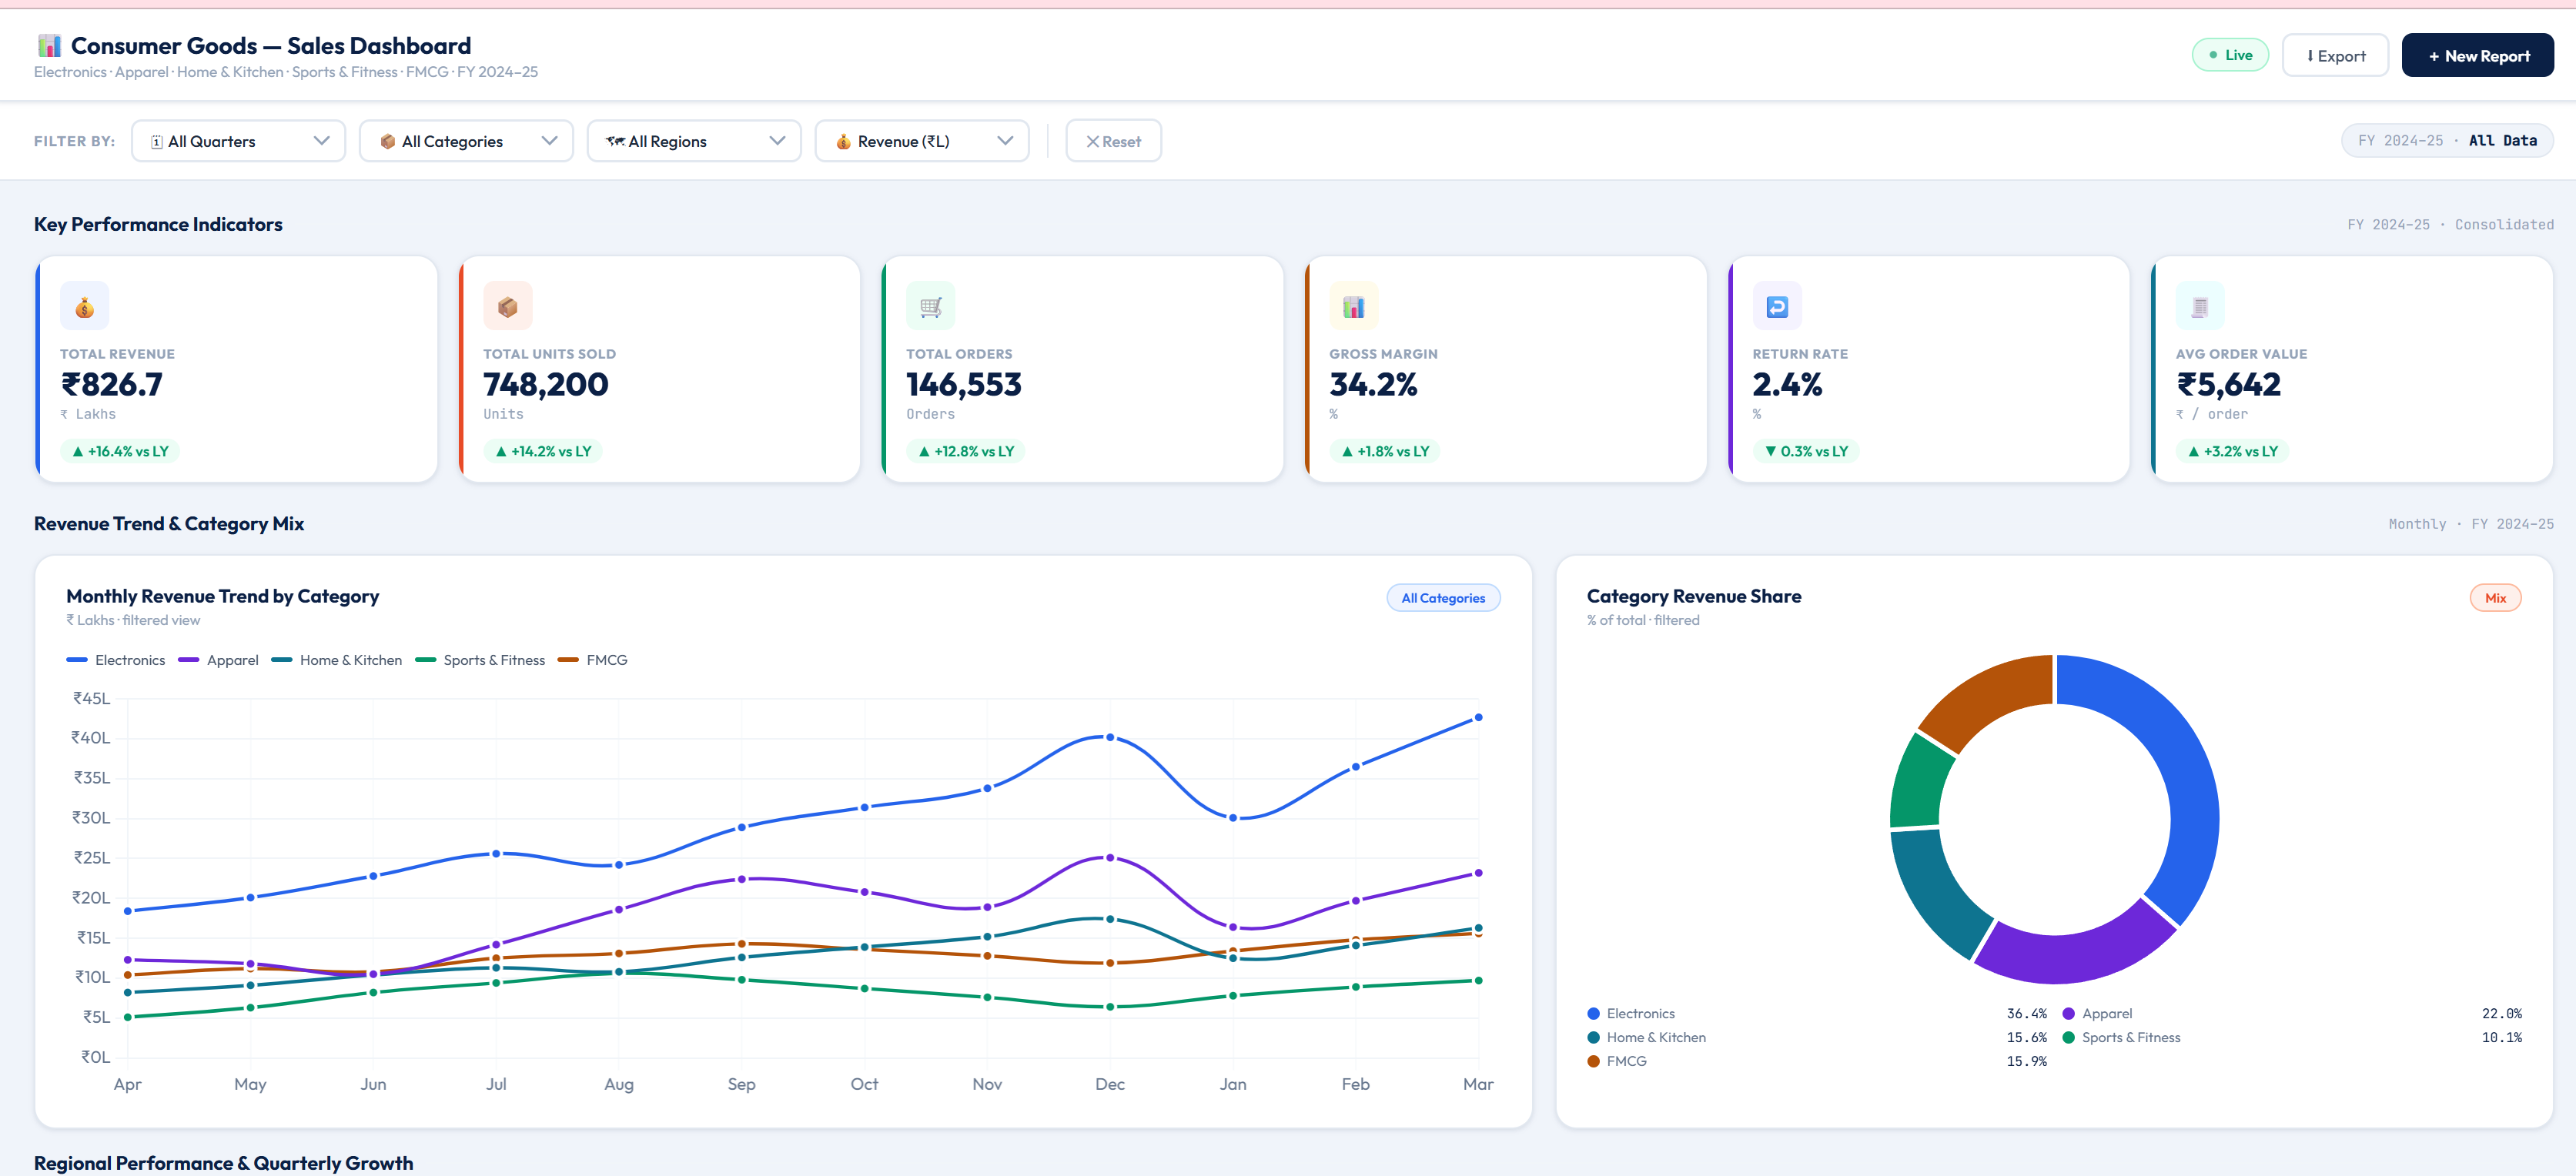Click the chart Gross Margin icon
Screen dimensions: 2576x1176
1354,306
